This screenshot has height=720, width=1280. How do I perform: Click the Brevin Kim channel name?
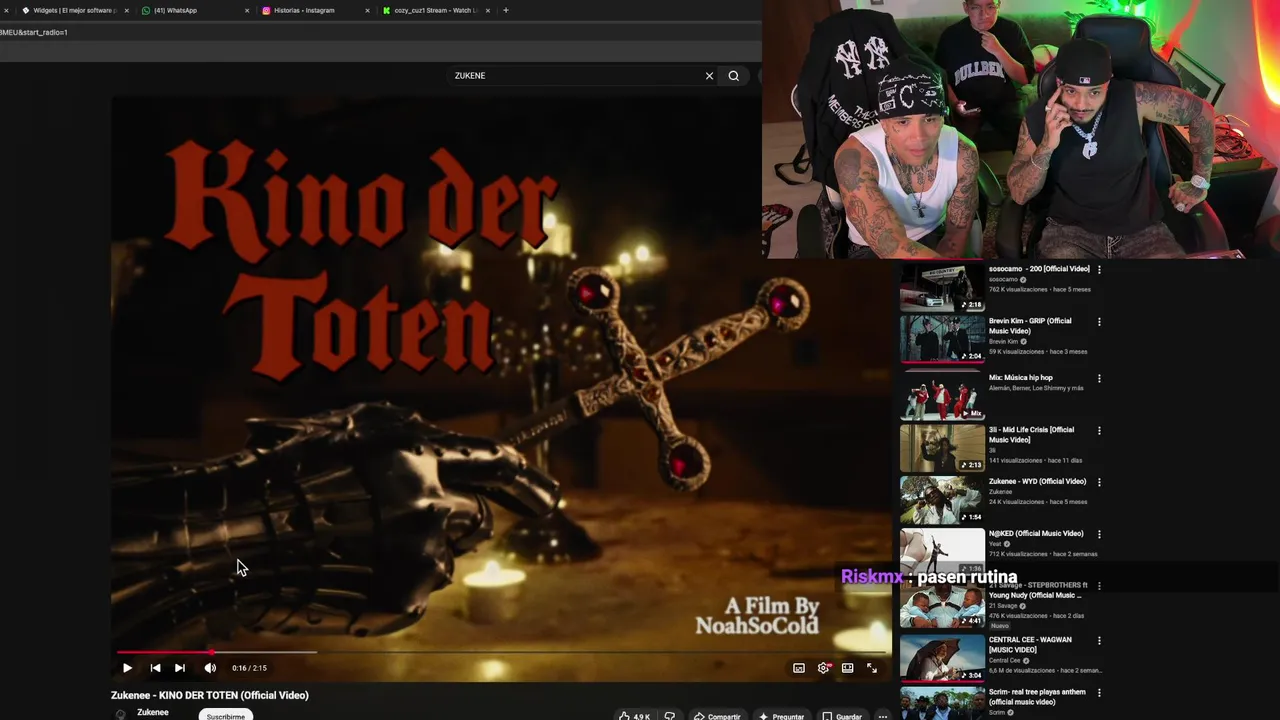tap(1003, 342)
